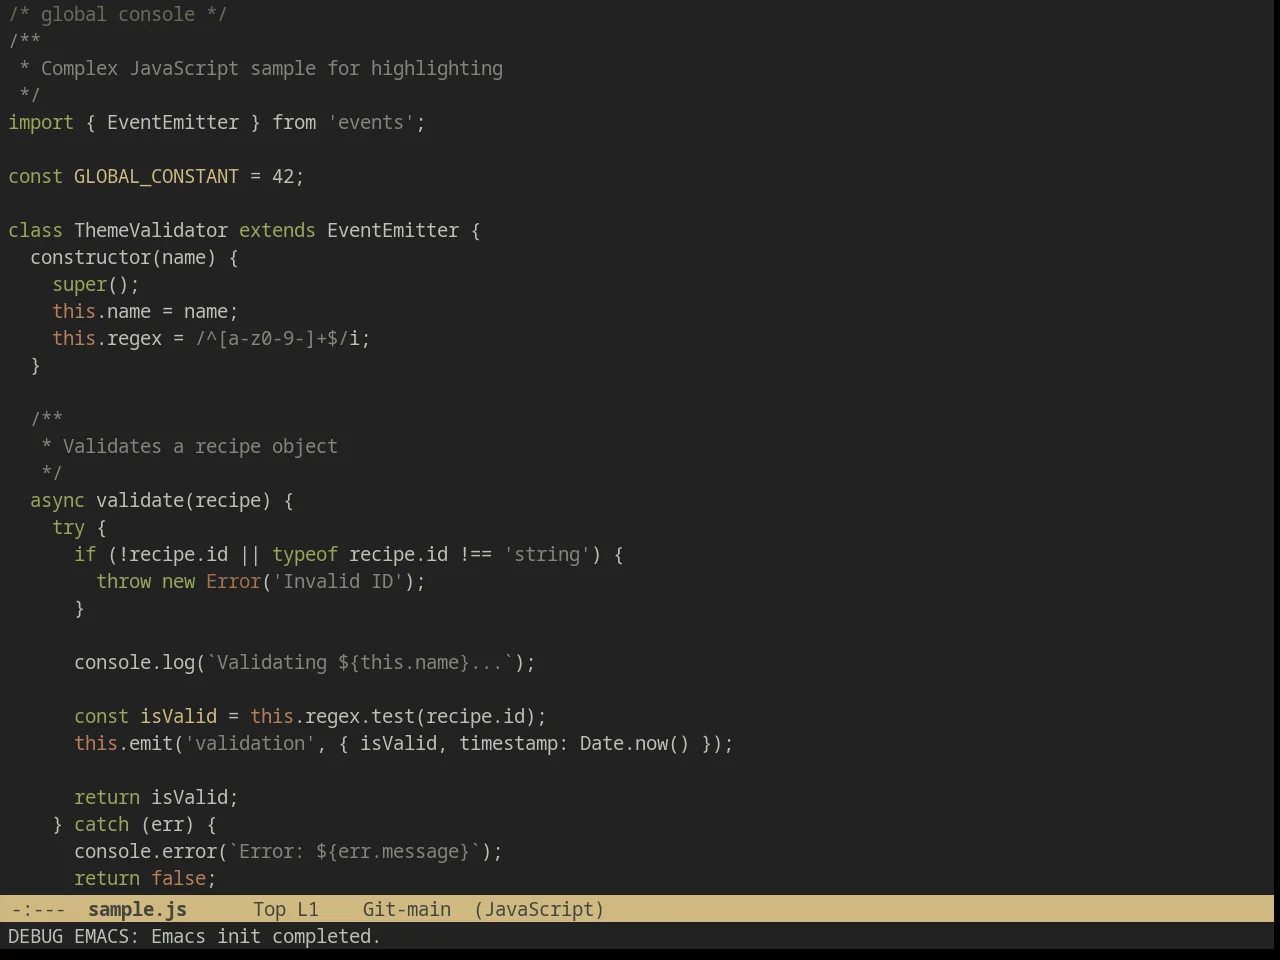Click the L1 line number indicator

pos(308,910)
